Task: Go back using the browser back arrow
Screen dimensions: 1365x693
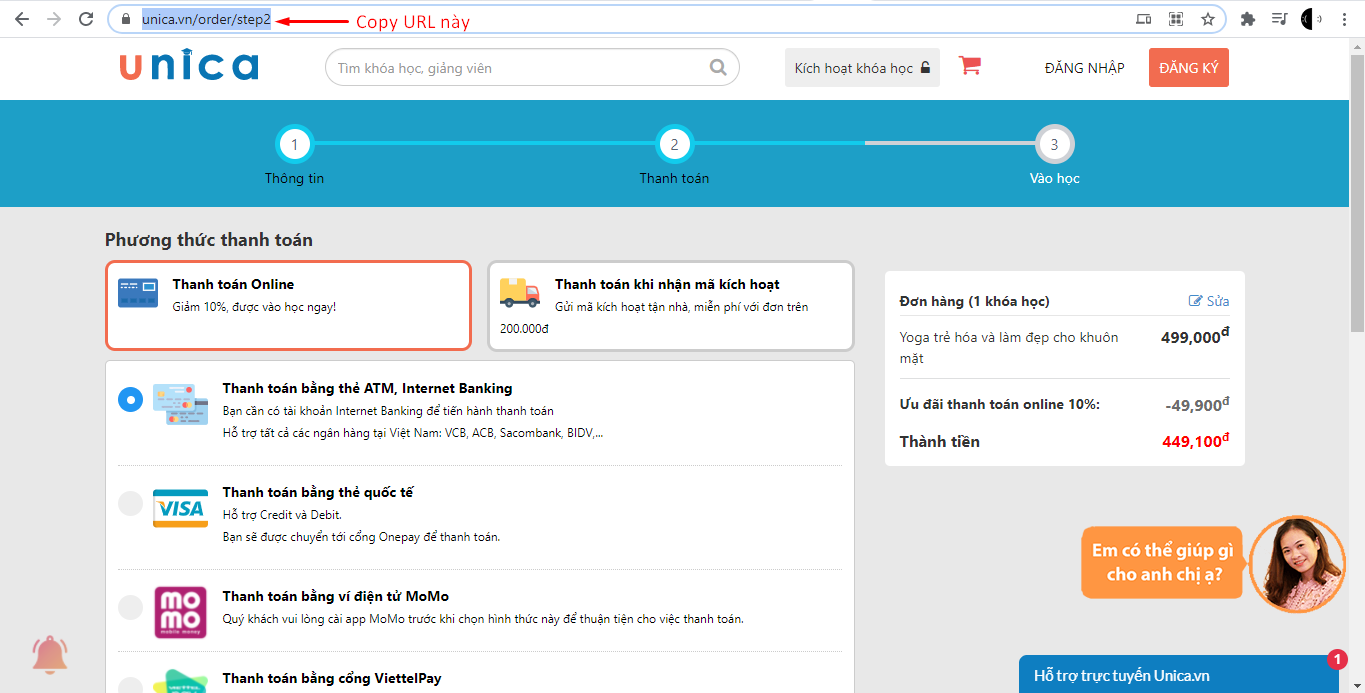Action: [21, 19]
